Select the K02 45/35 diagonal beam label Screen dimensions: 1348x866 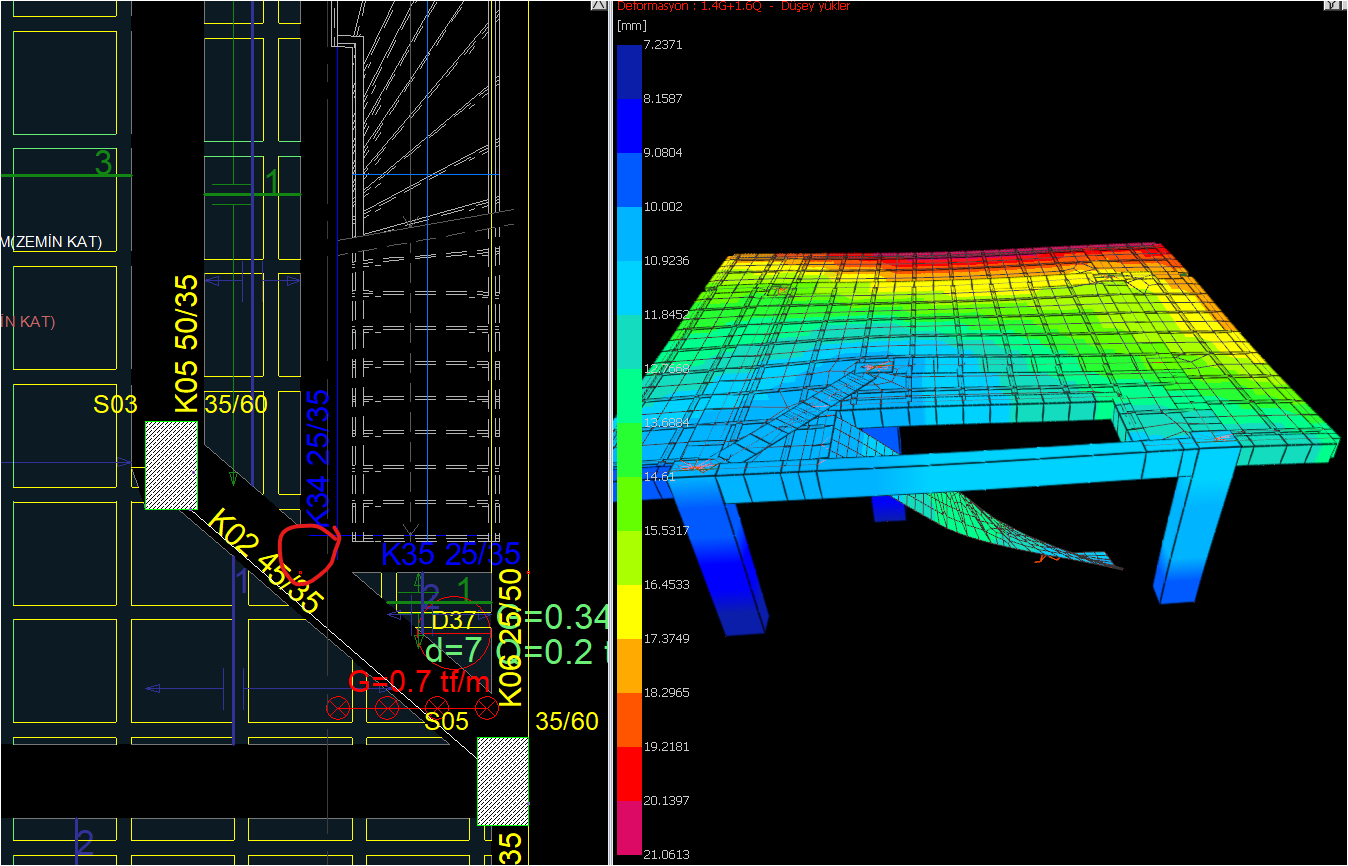[x=265, y=562]
